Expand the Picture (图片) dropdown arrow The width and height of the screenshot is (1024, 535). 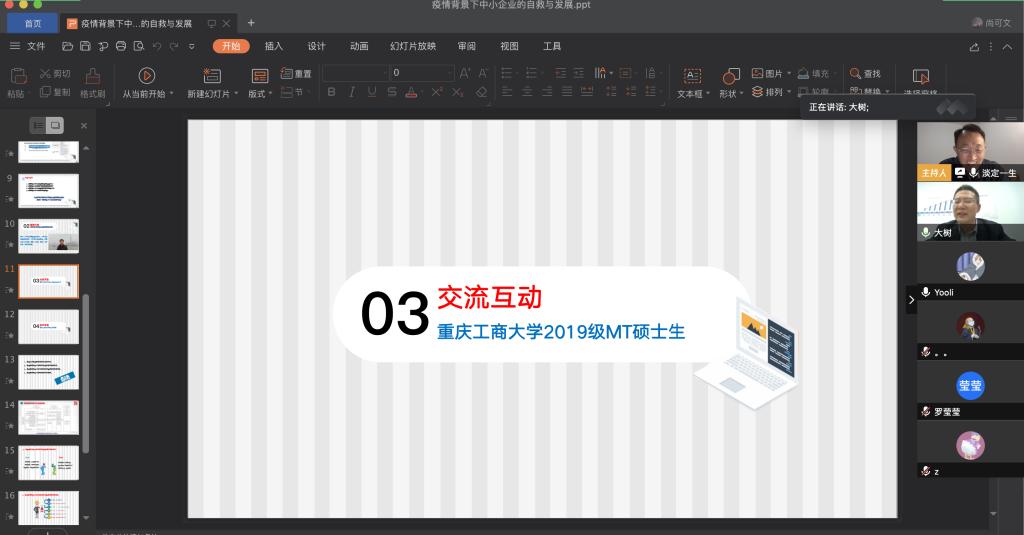(789, 73)
